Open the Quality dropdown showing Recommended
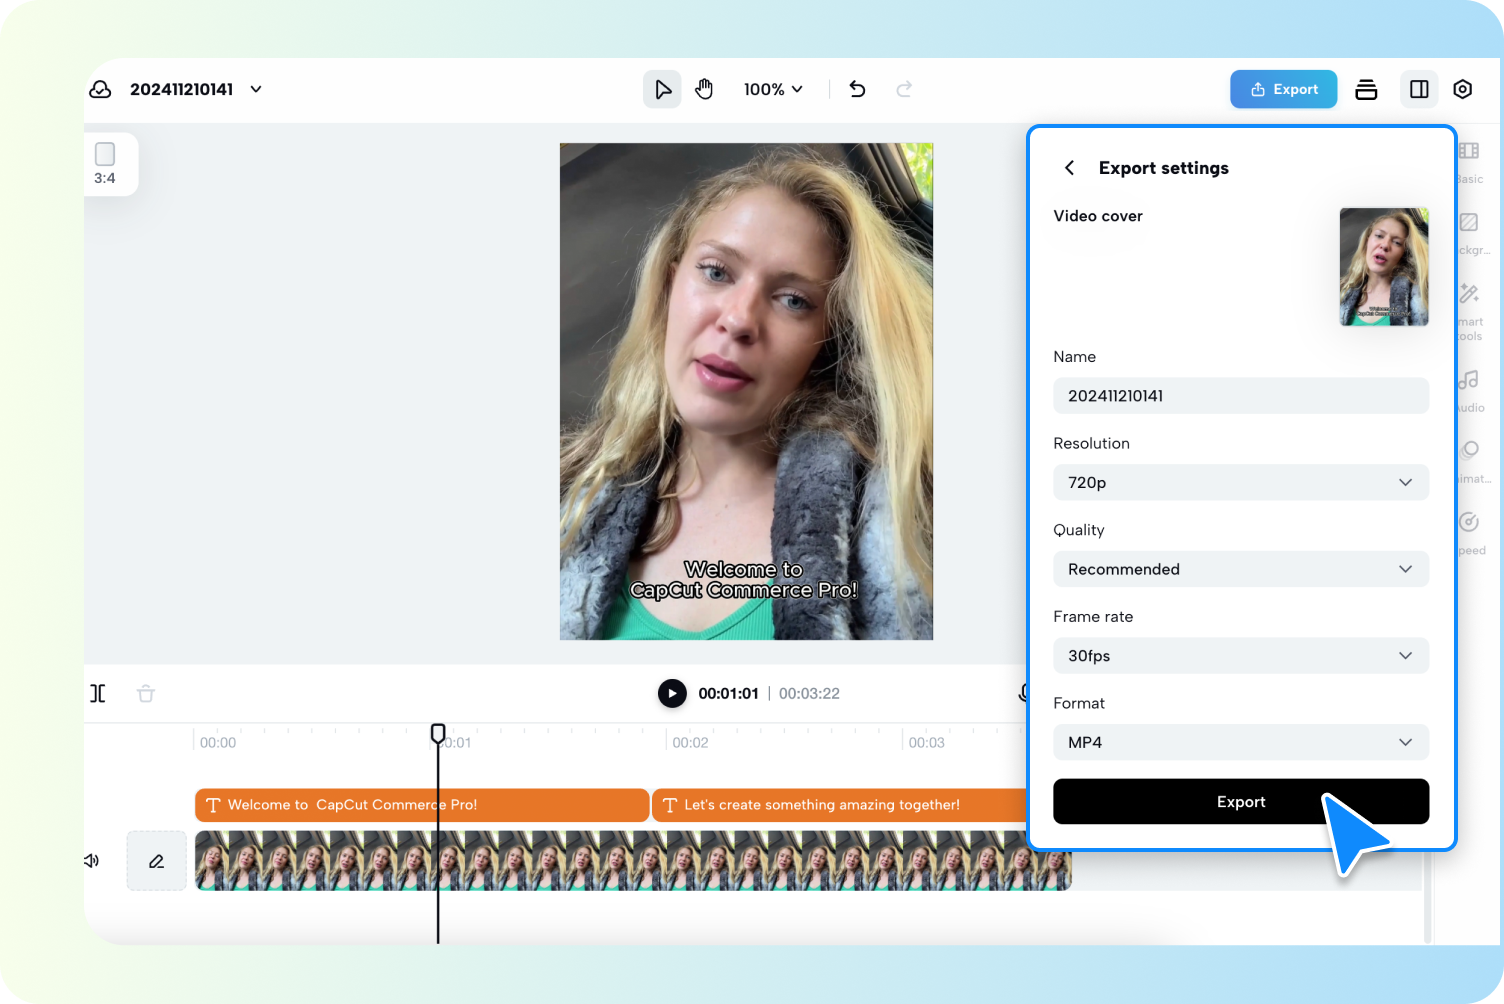1504x1004 pixels. pyautogui.click(x=1241, y=569)
